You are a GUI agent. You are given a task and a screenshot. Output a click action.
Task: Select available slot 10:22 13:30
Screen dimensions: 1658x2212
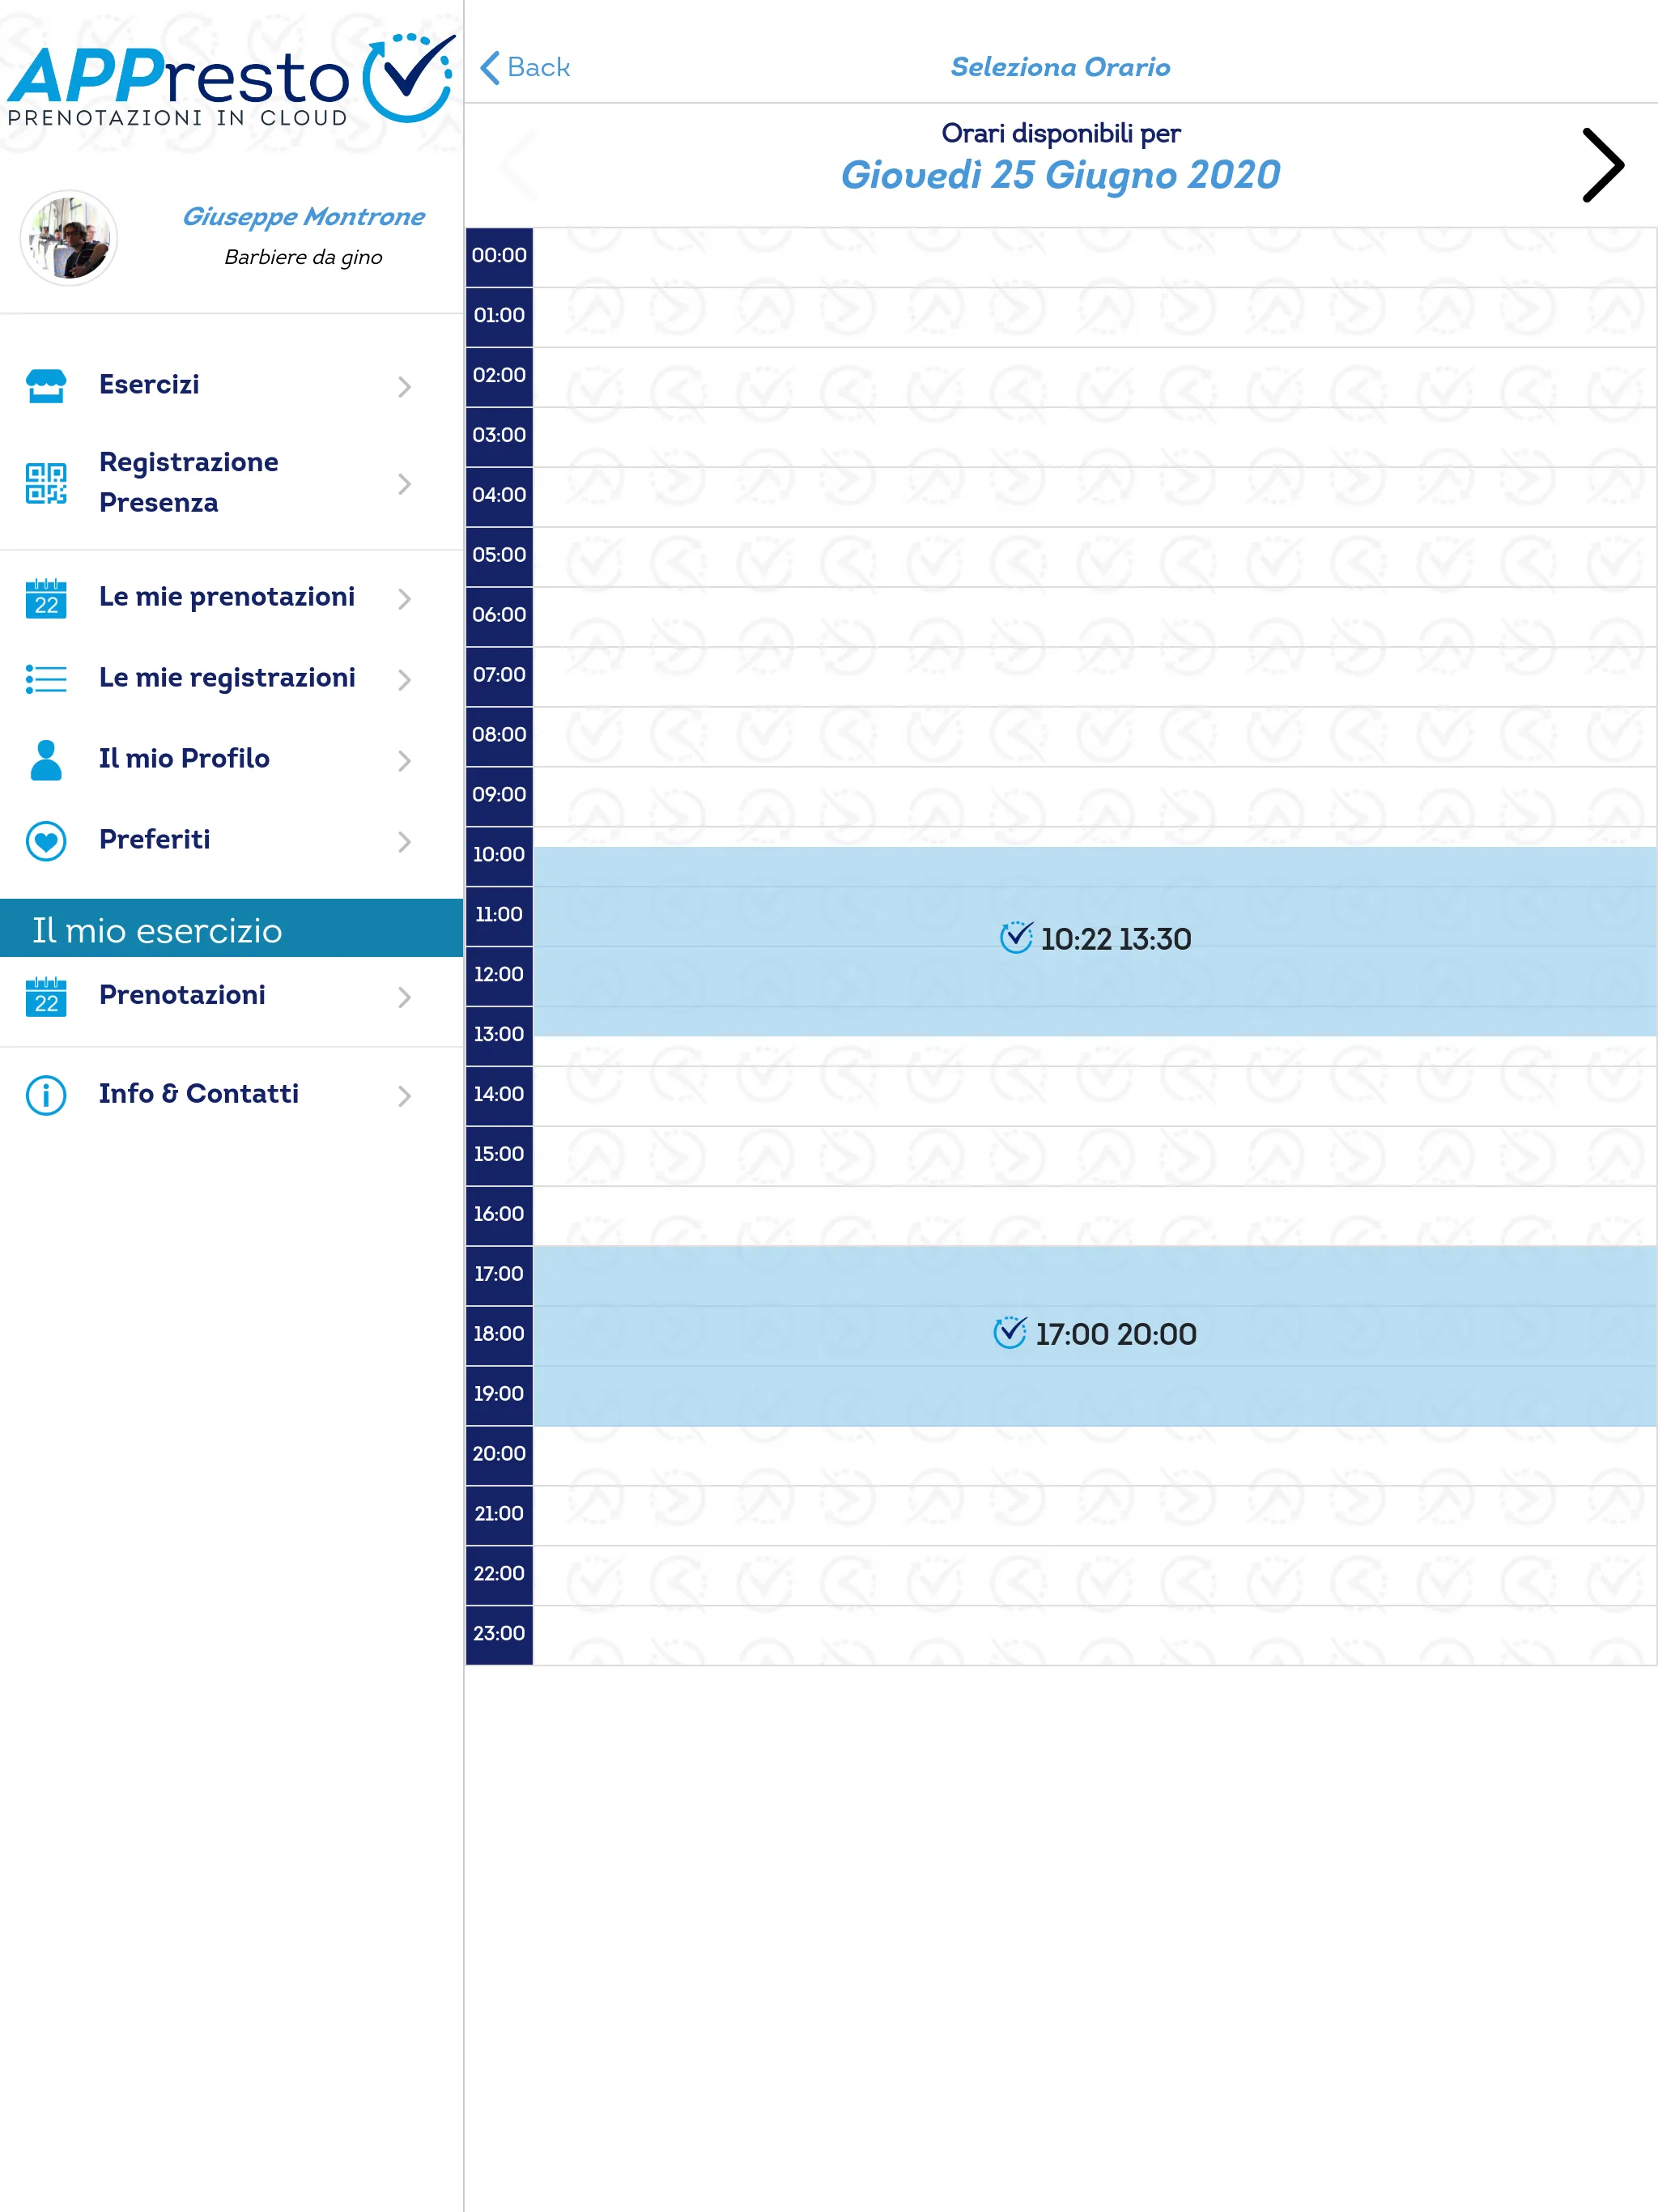click(x=1095, y=938)
